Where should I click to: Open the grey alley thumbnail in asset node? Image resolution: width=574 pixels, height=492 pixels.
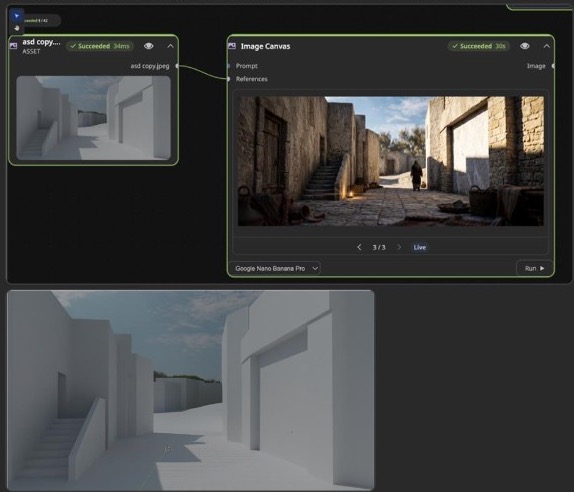click(x=93, y=118)
